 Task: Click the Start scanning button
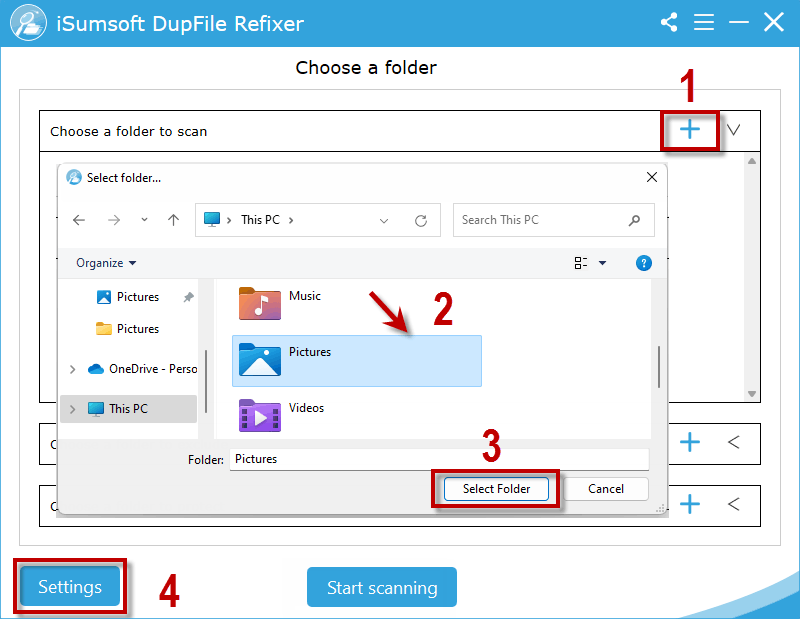tap(382, 587)
